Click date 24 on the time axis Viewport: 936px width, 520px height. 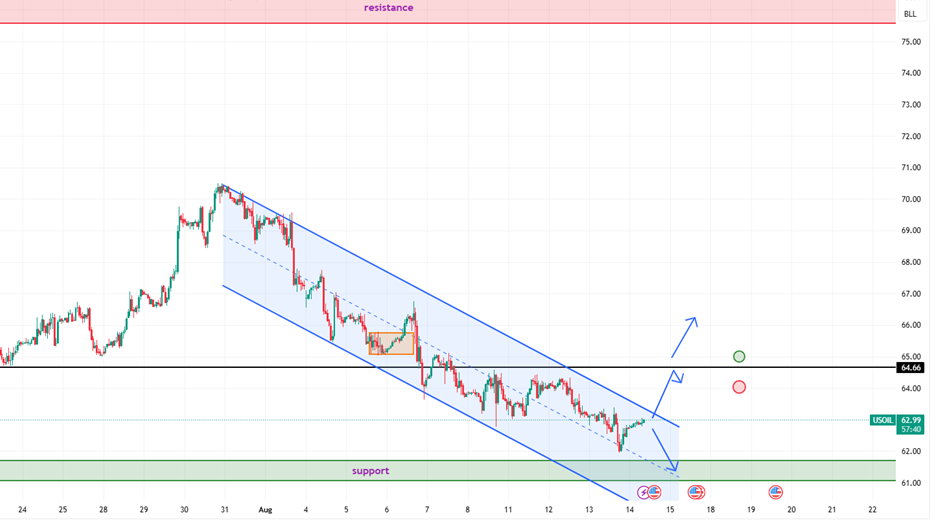pos(23,510)
